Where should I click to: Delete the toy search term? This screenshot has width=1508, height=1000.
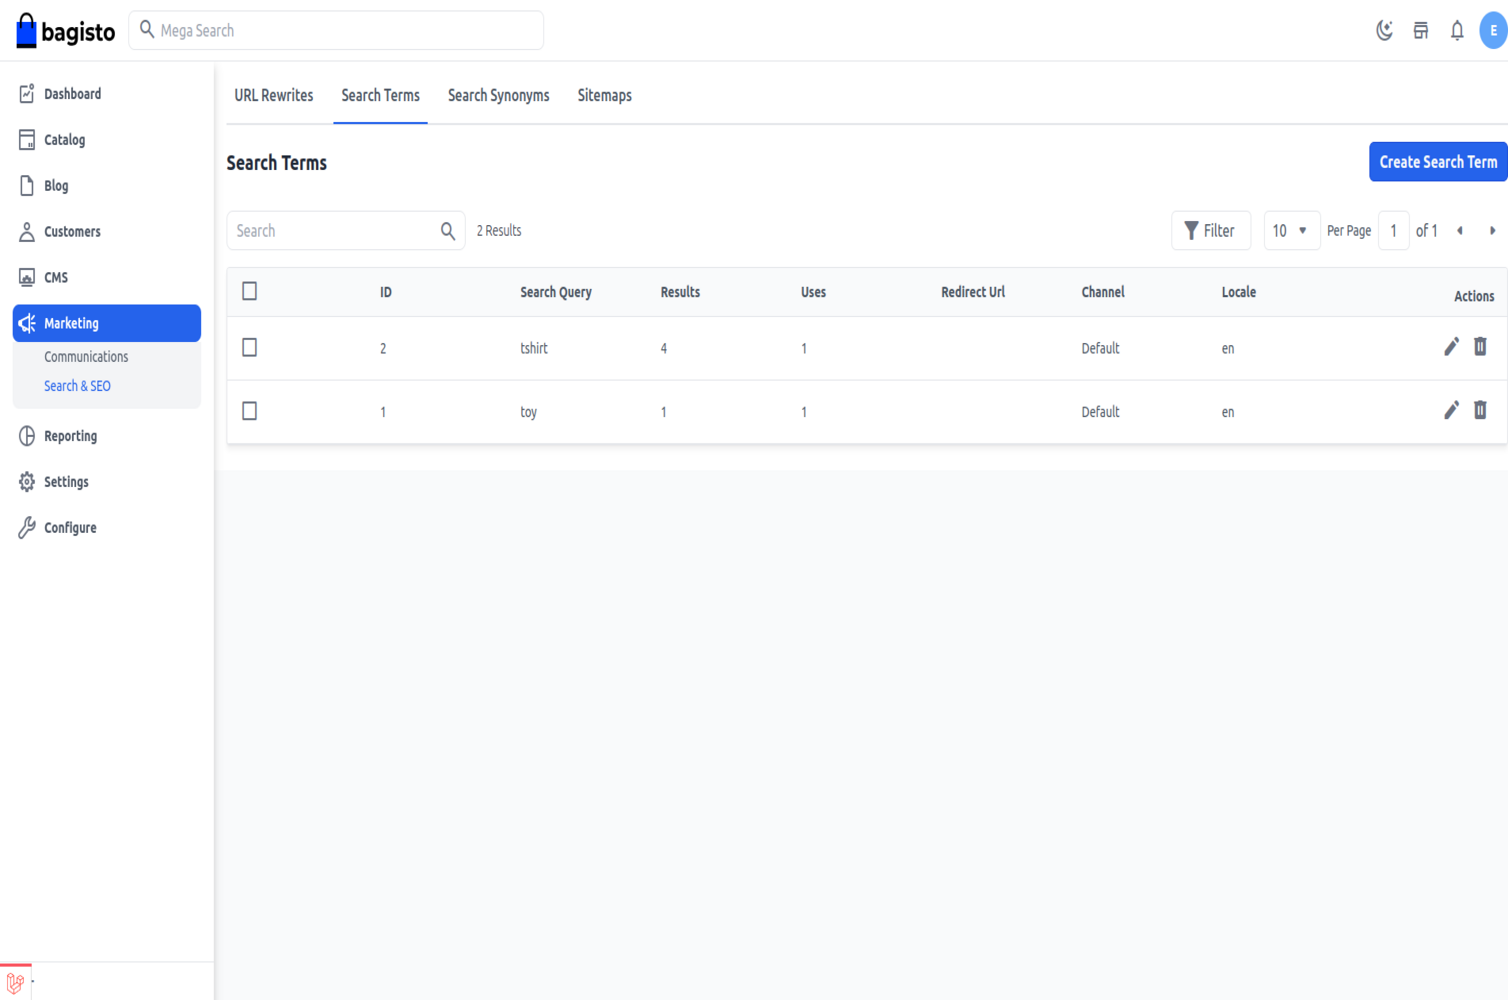[1480, 411]
